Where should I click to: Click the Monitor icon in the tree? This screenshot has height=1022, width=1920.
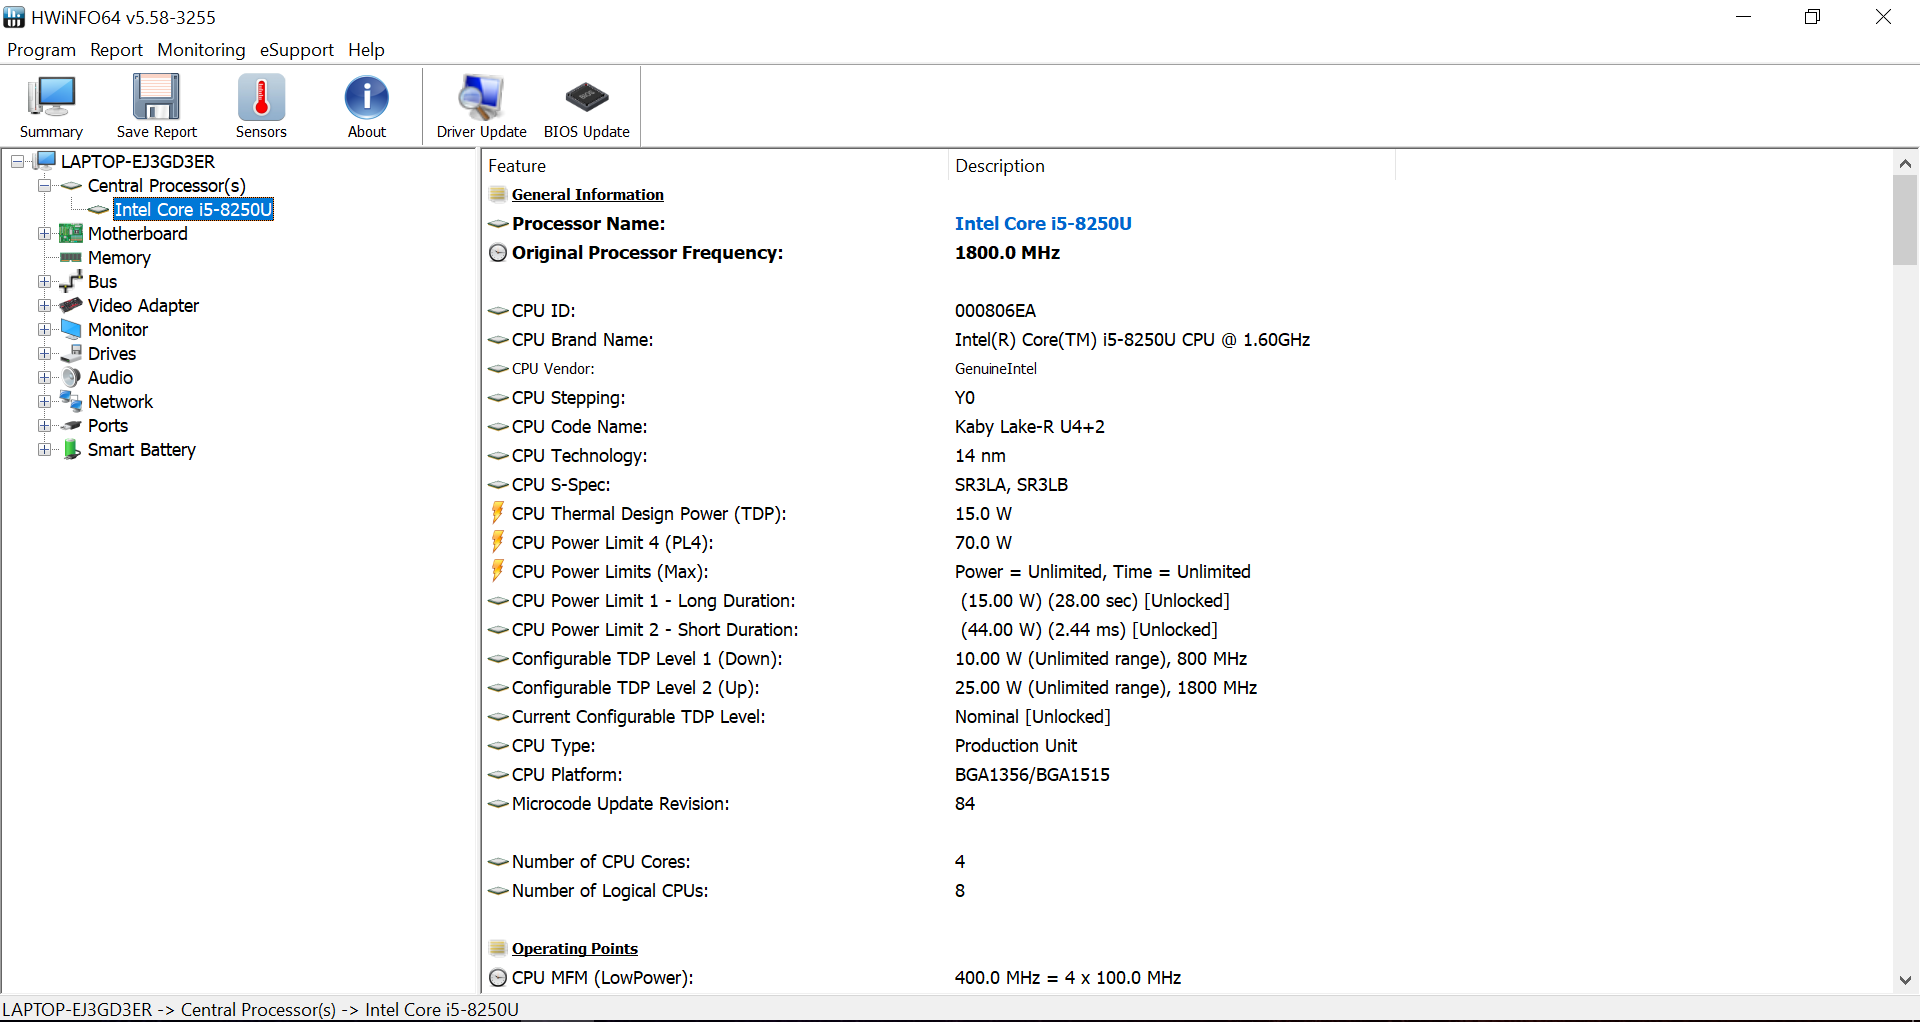pyautogui.click(x=71, y=329)
